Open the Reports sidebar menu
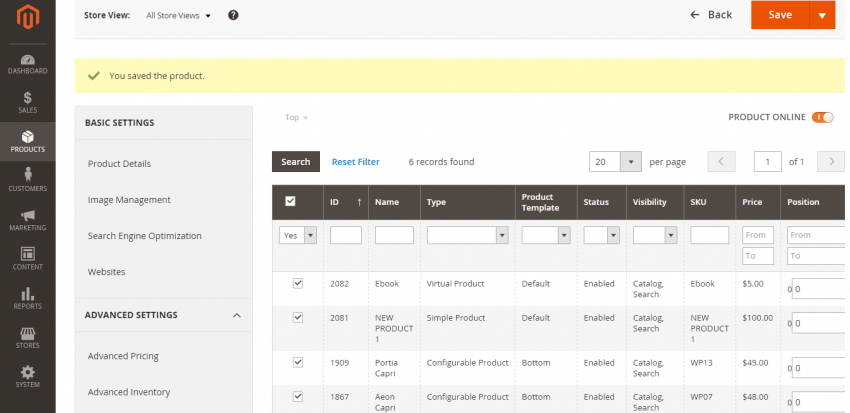The height and width of the screenshot is (413, 850). coord(28,298)
